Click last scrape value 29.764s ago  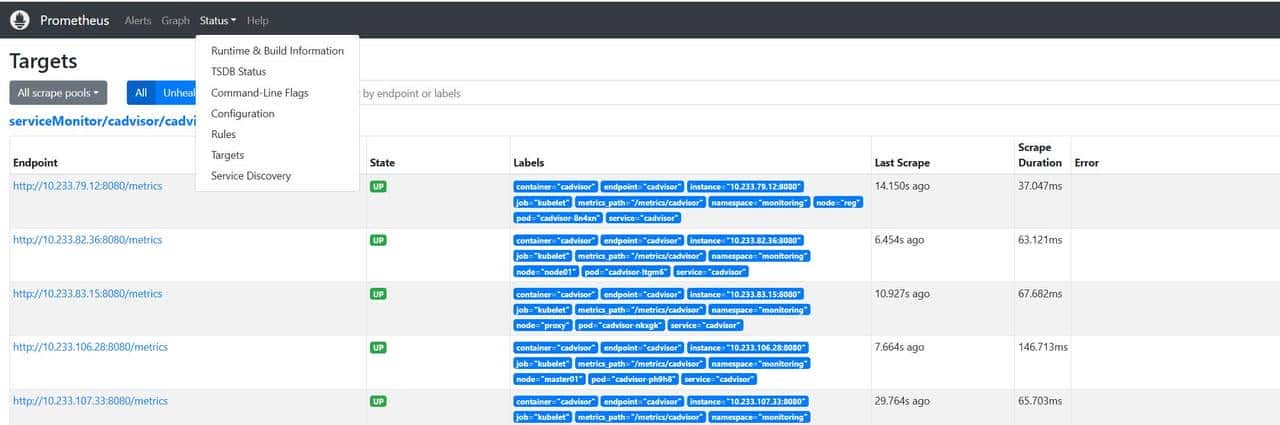(x=903, y=401)
